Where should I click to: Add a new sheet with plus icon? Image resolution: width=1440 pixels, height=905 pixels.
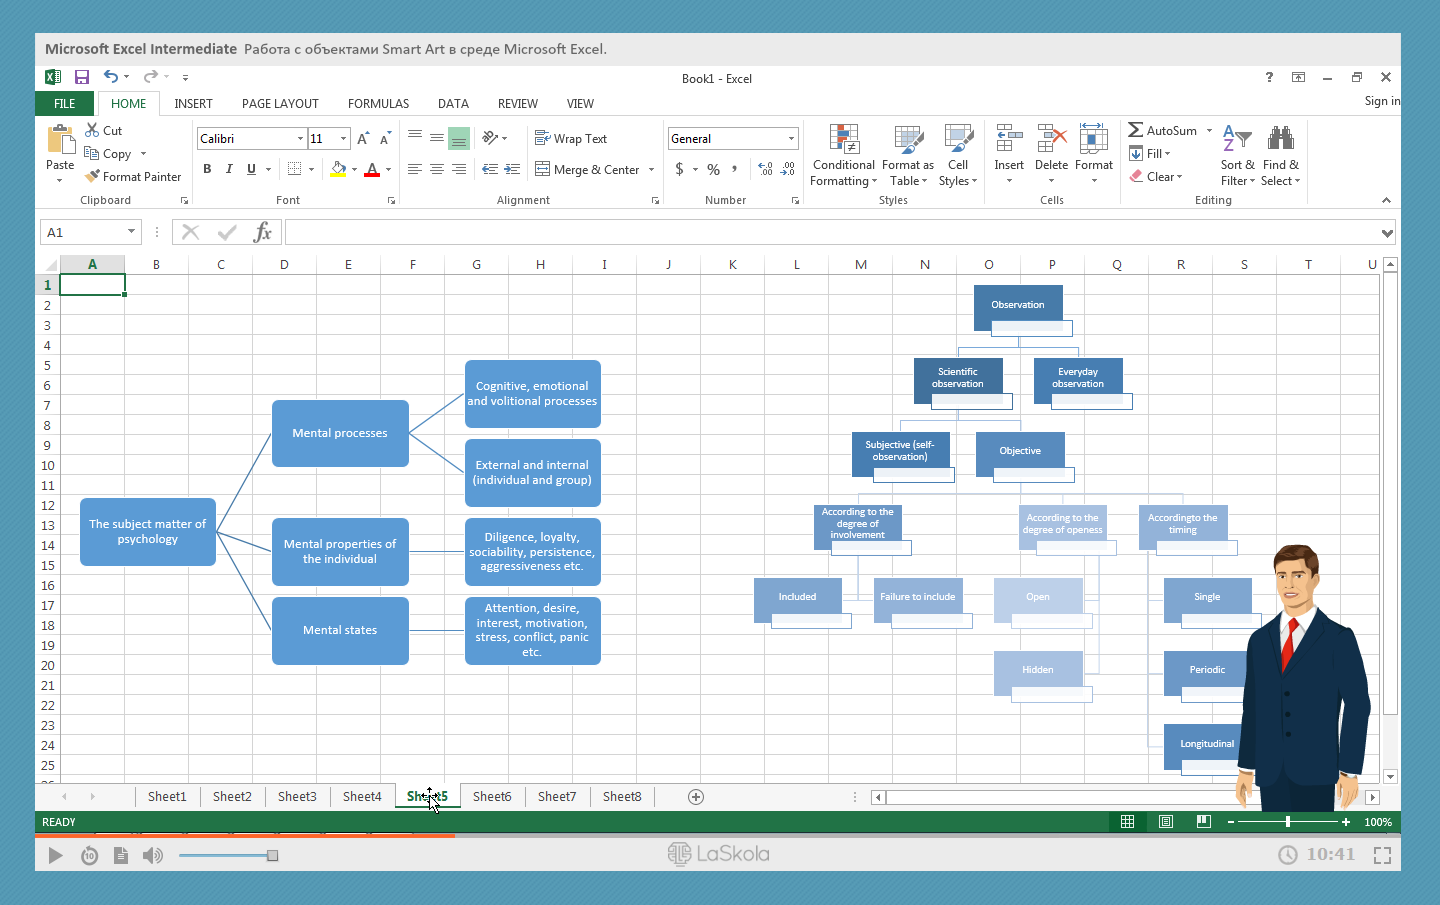click(696, 797)
